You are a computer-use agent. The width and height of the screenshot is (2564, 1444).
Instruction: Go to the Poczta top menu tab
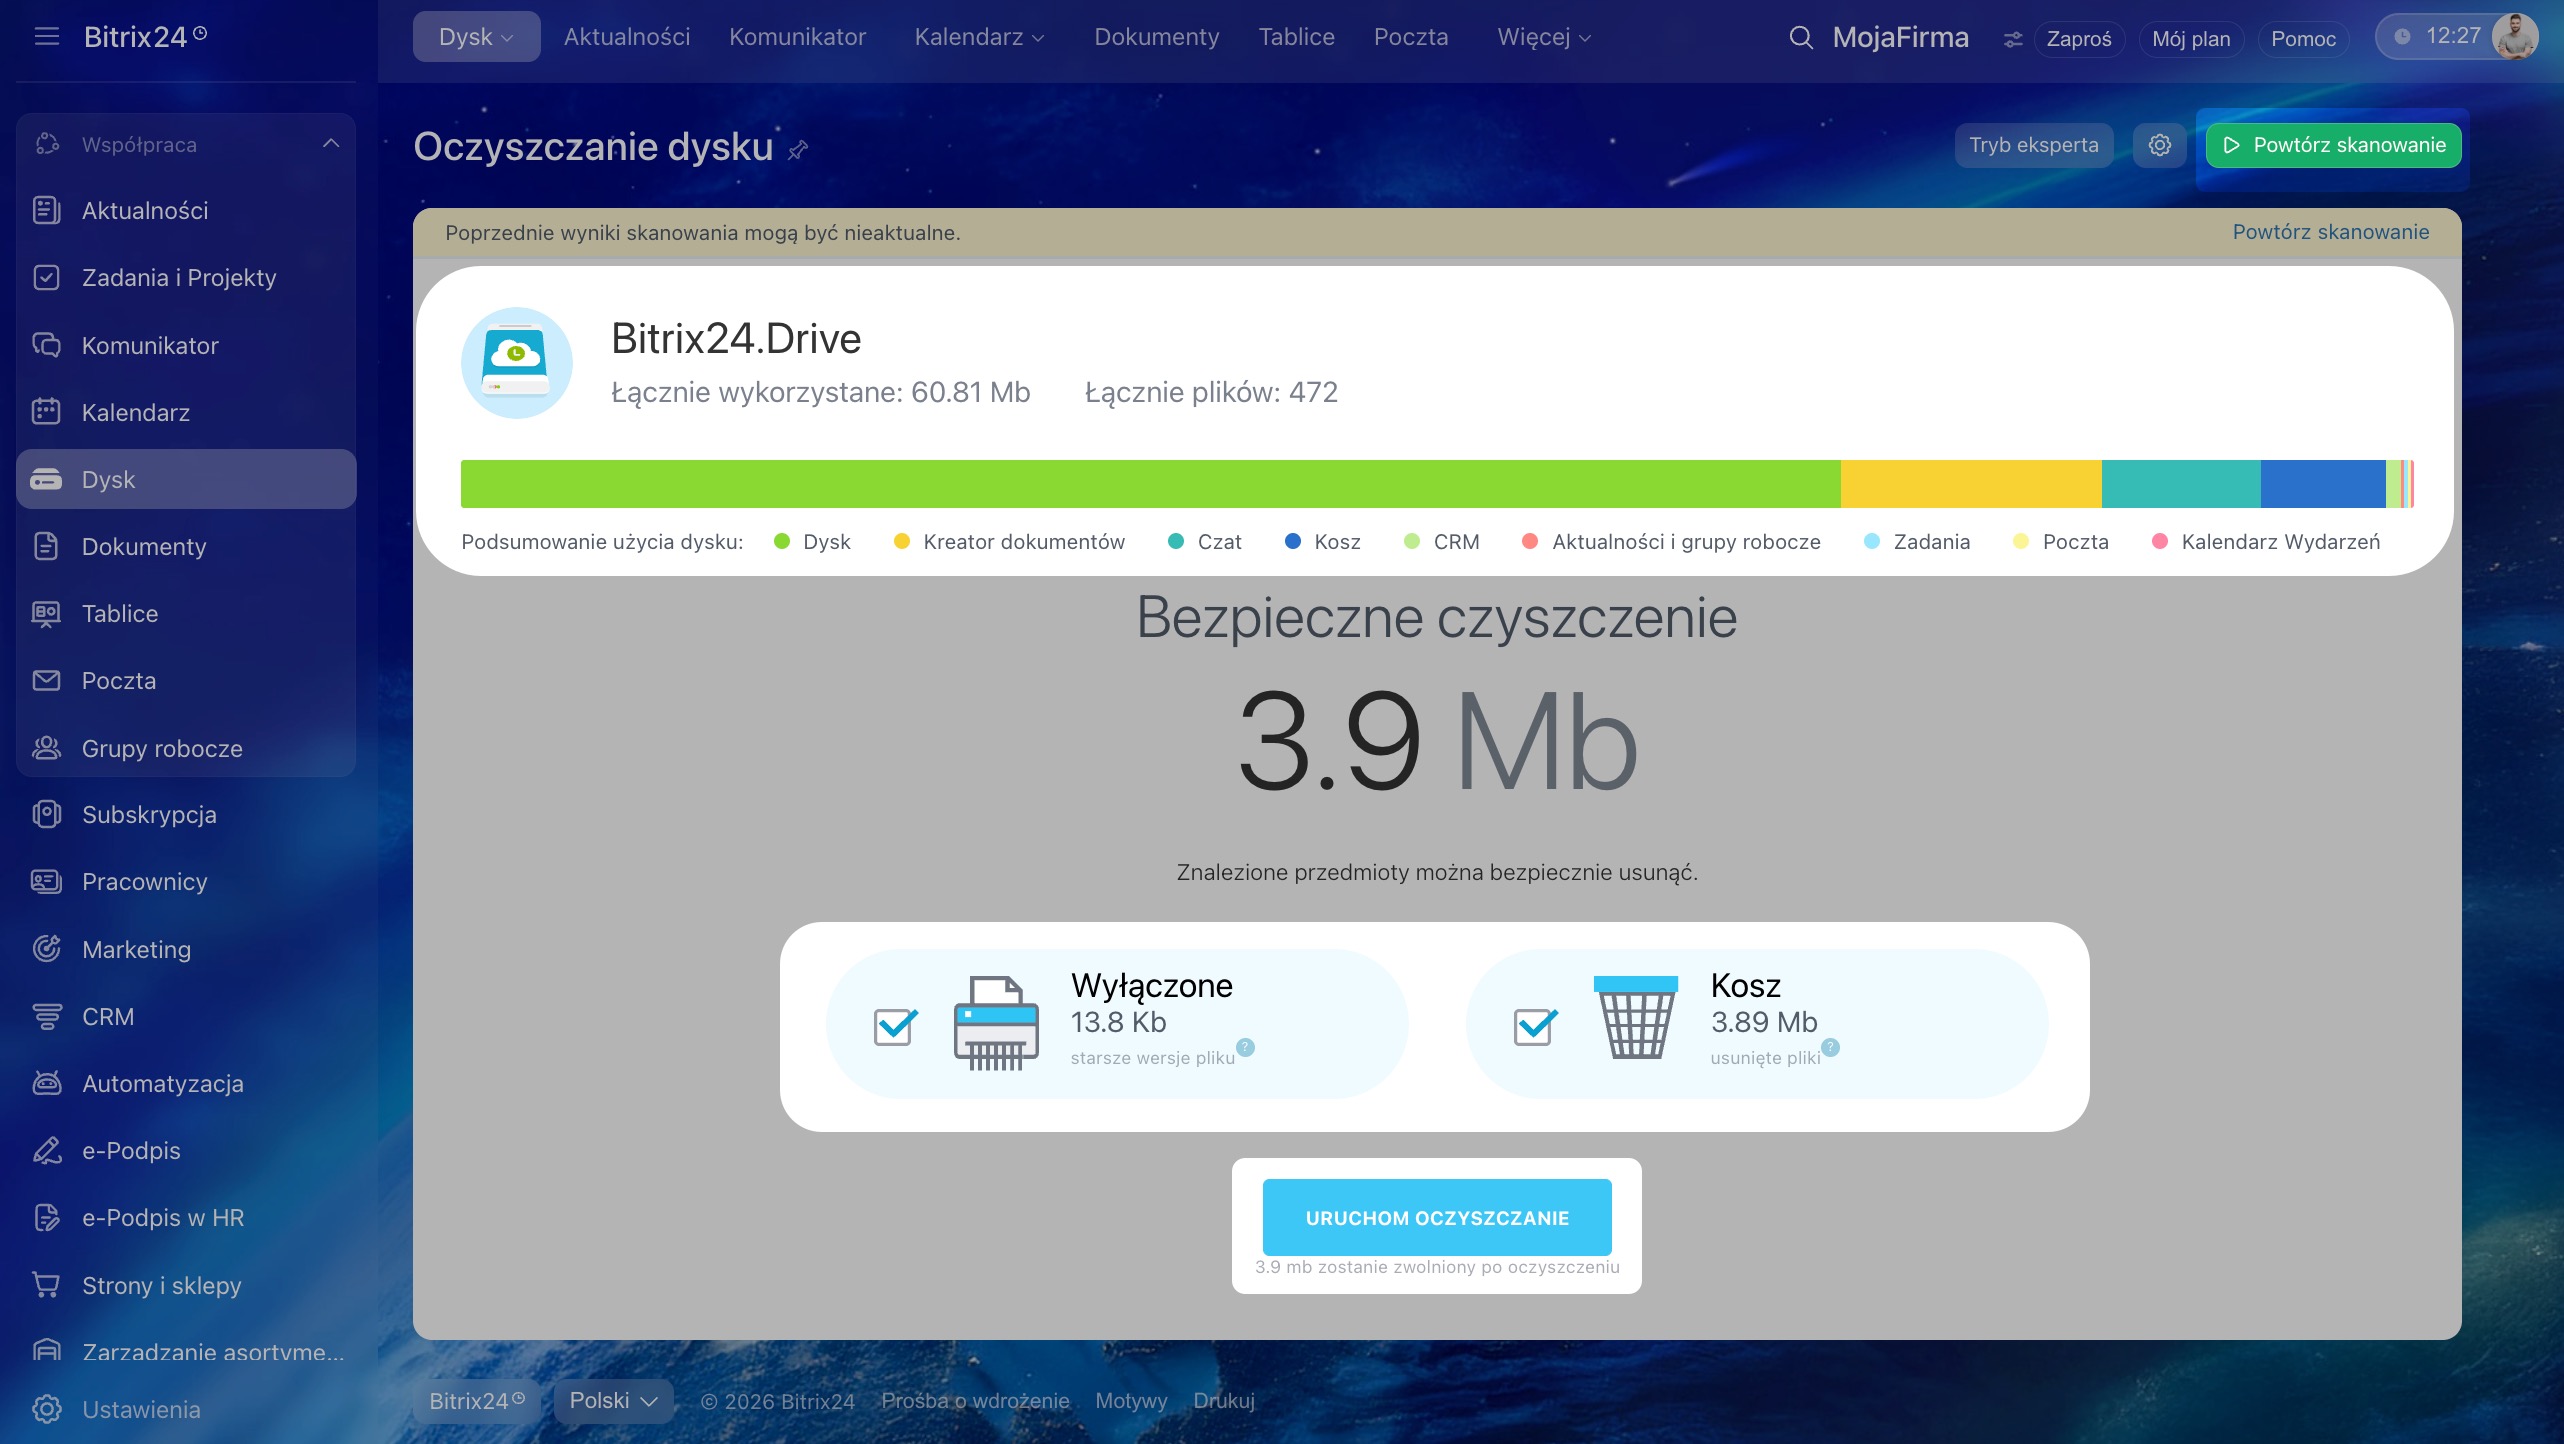point(1410,37)
